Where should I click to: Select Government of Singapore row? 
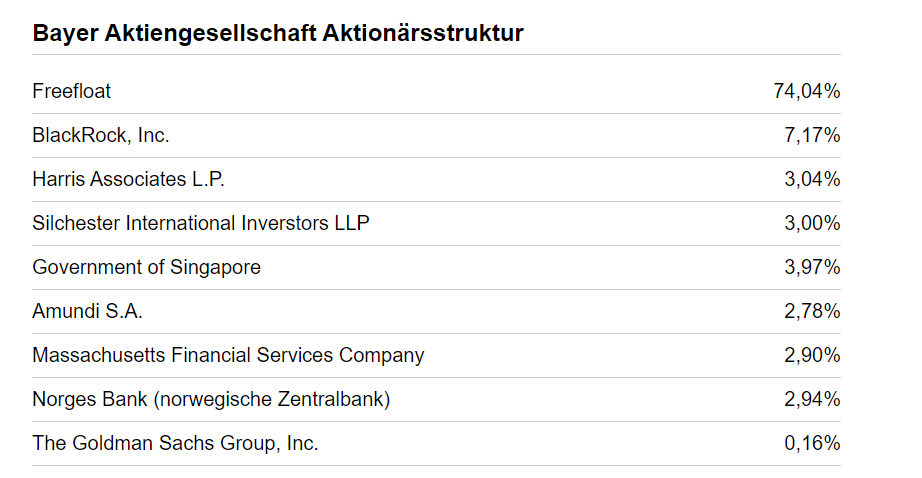(x=146, y=267)
